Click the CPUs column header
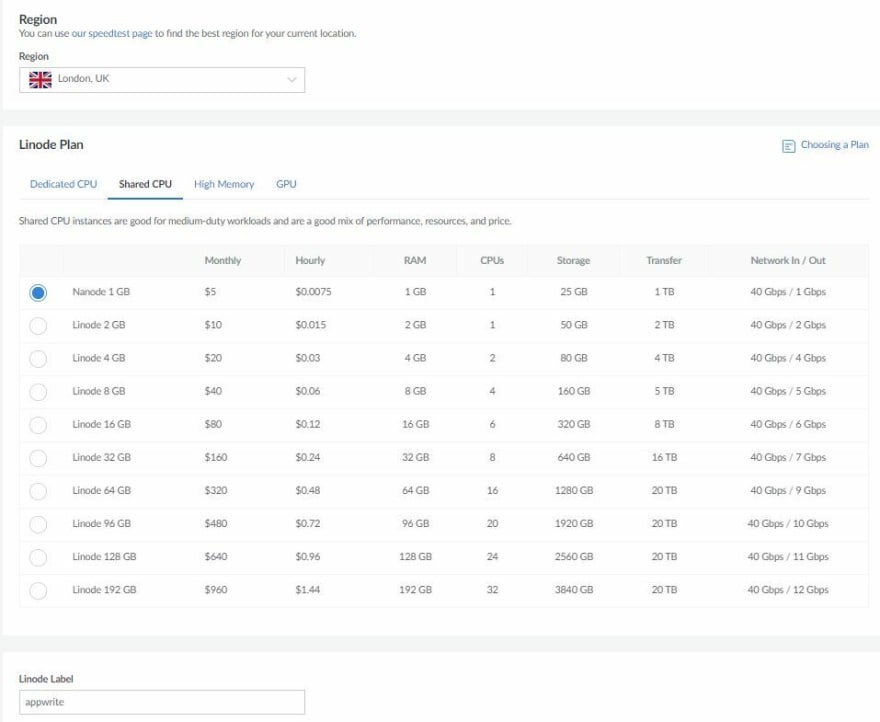 492,261
